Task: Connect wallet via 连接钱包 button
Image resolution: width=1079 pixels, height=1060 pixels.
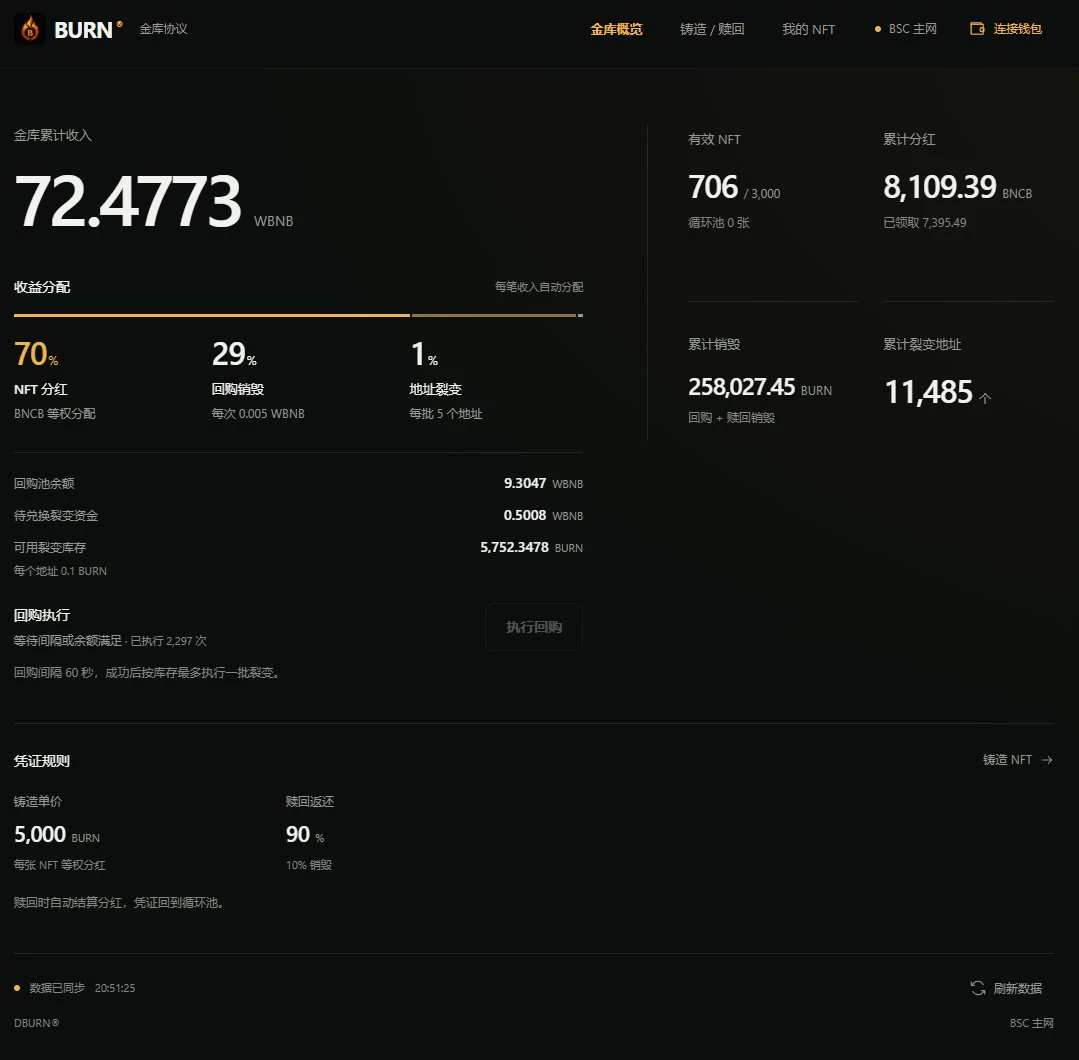Action: click(x=1006, y=29)
